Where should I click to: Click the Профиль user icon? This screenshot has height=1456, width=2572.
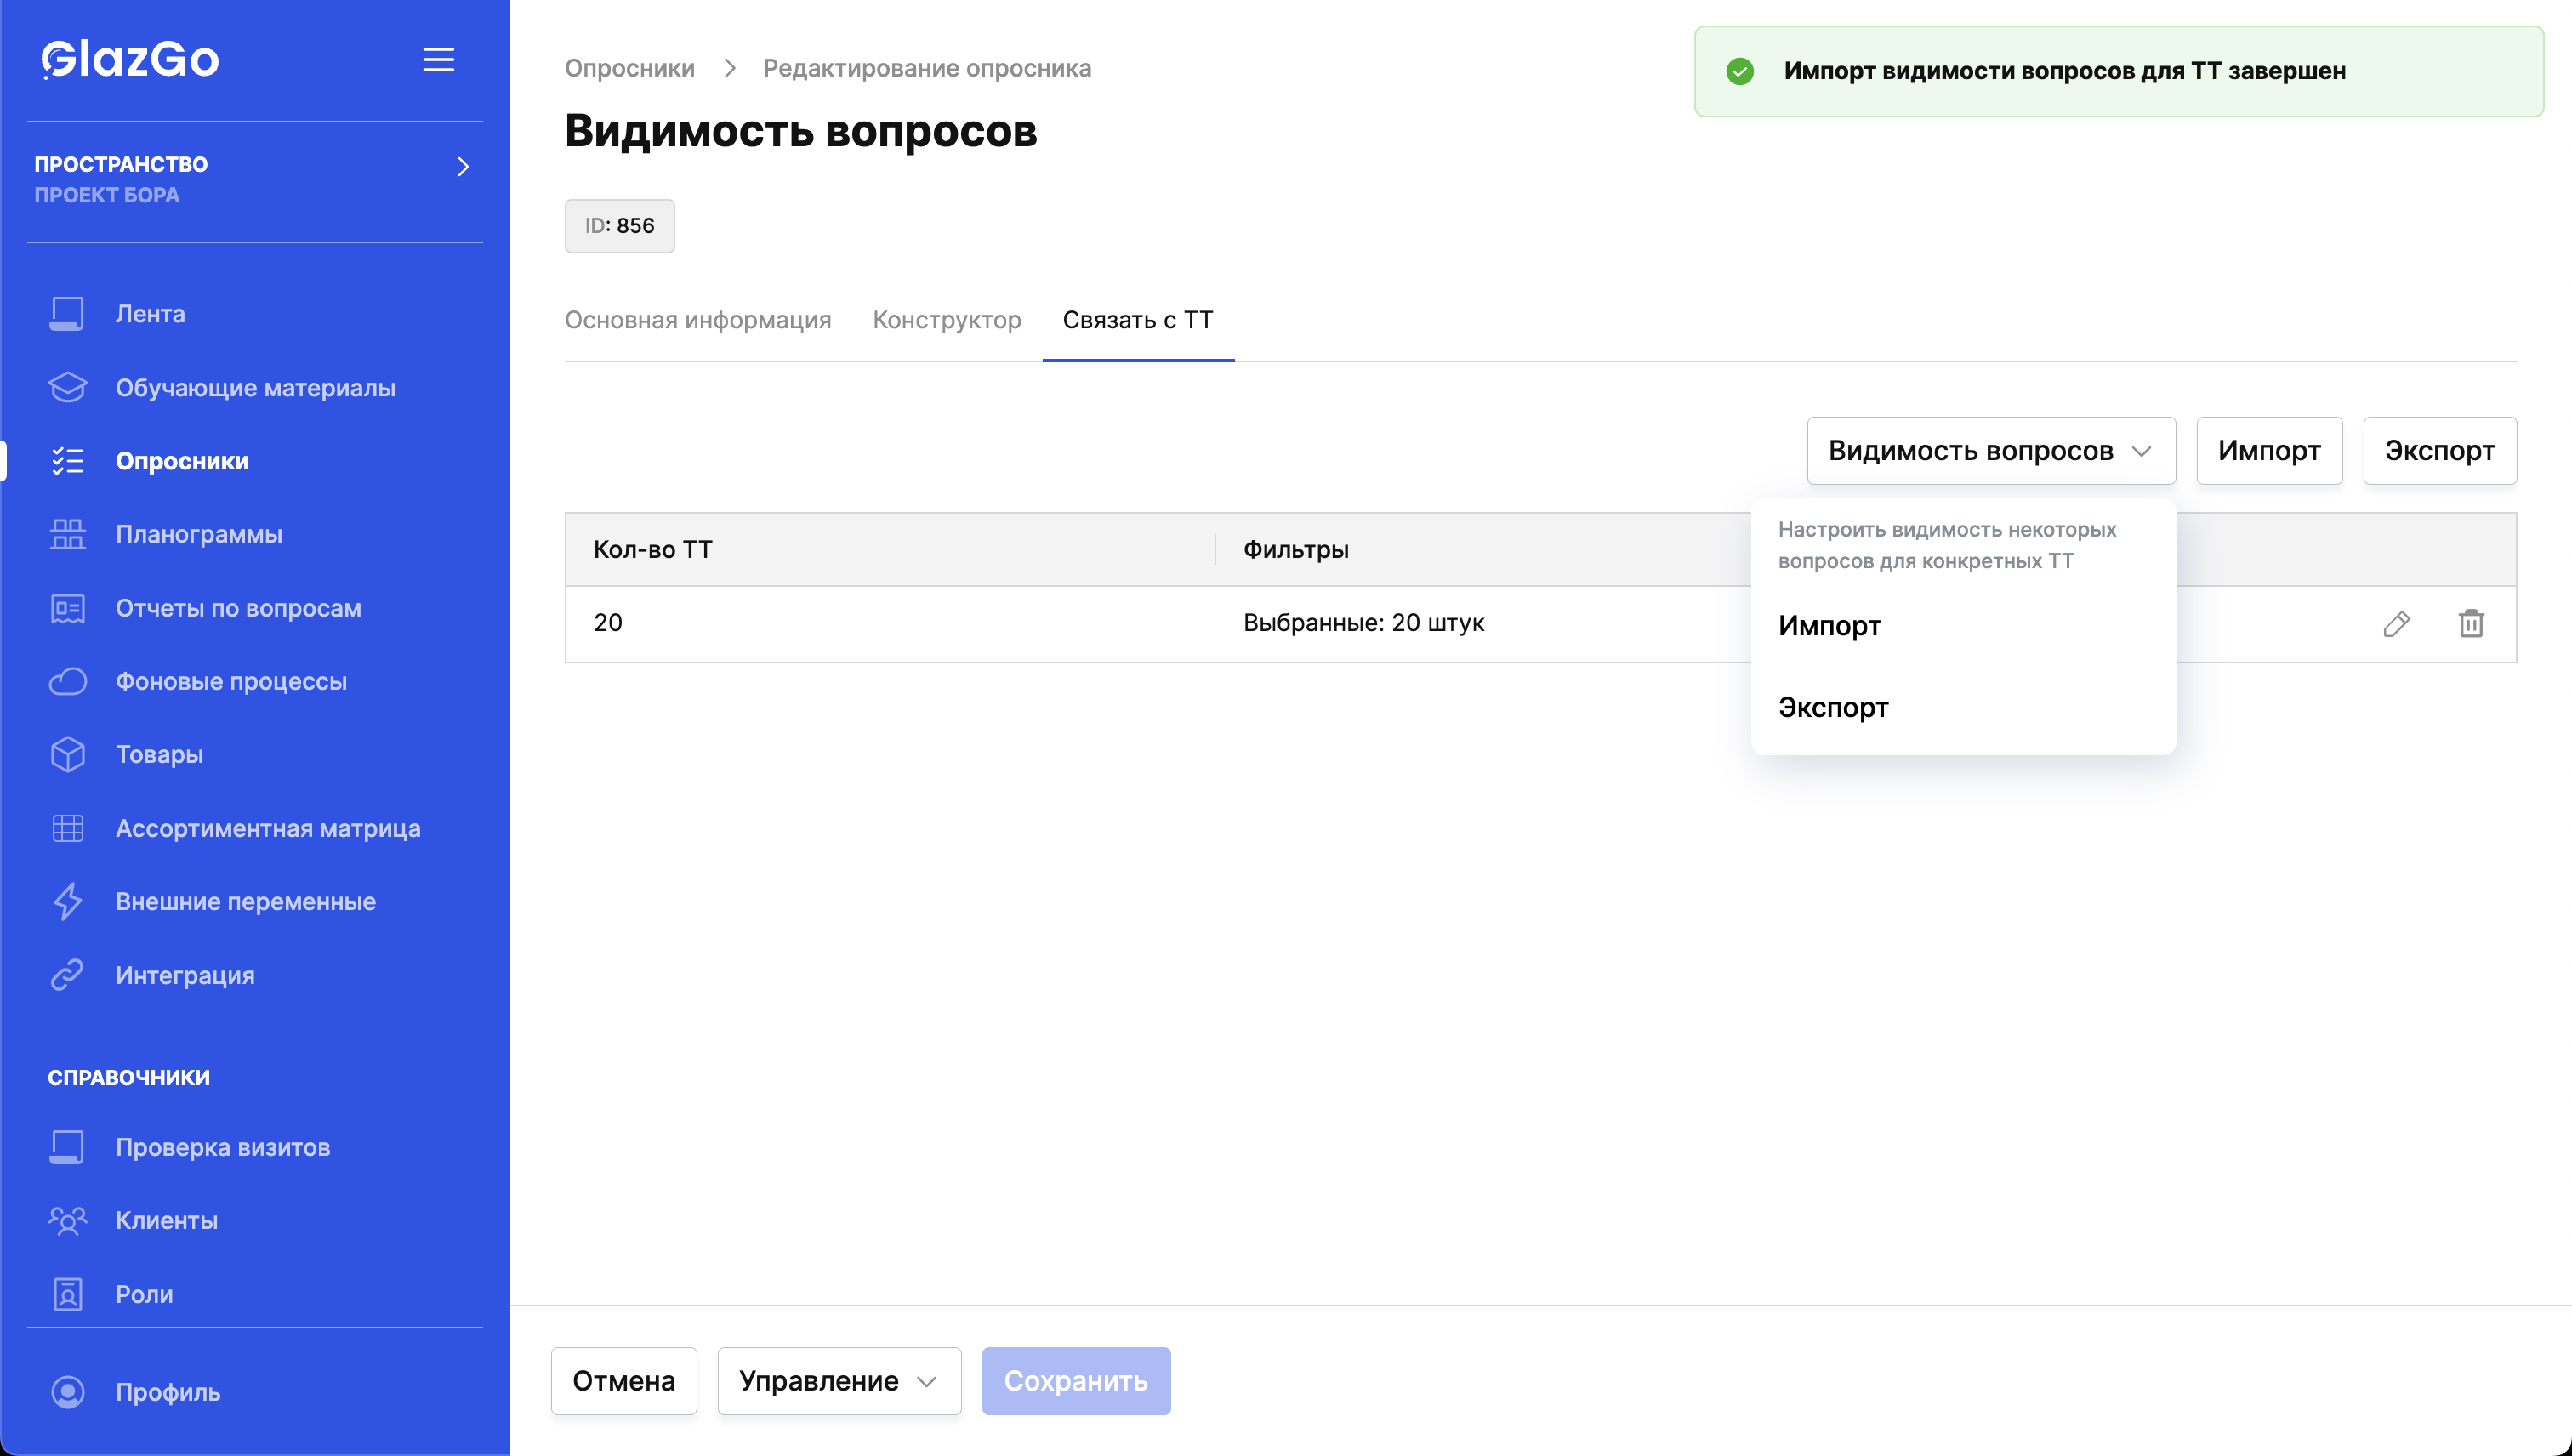tap(67, 1392)
